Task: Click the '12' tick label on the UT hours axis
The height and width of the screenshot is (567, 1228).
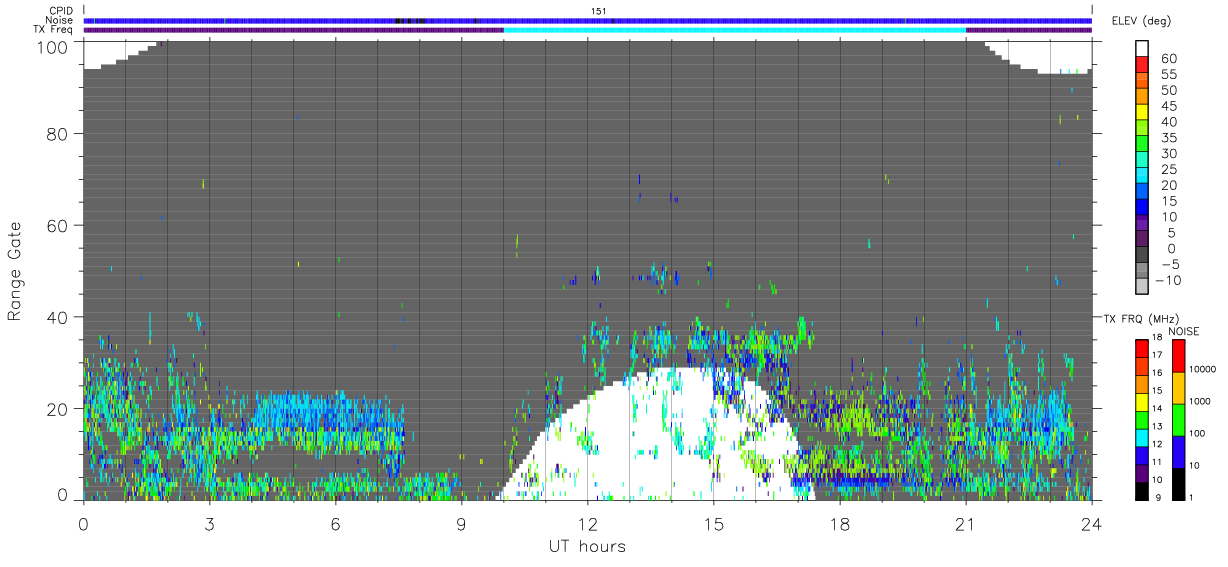Action: tap(588, 523)
